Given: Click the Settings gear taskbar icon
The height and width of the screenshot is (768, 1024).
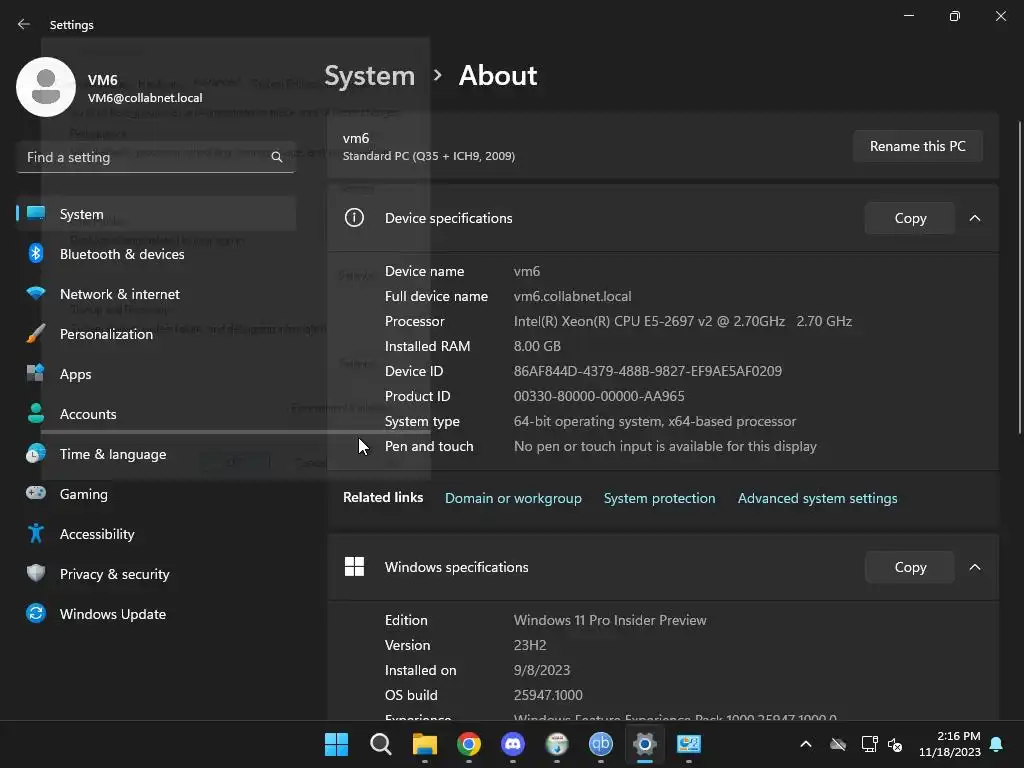Looking at the screenshot, I should tap(645, 744).
